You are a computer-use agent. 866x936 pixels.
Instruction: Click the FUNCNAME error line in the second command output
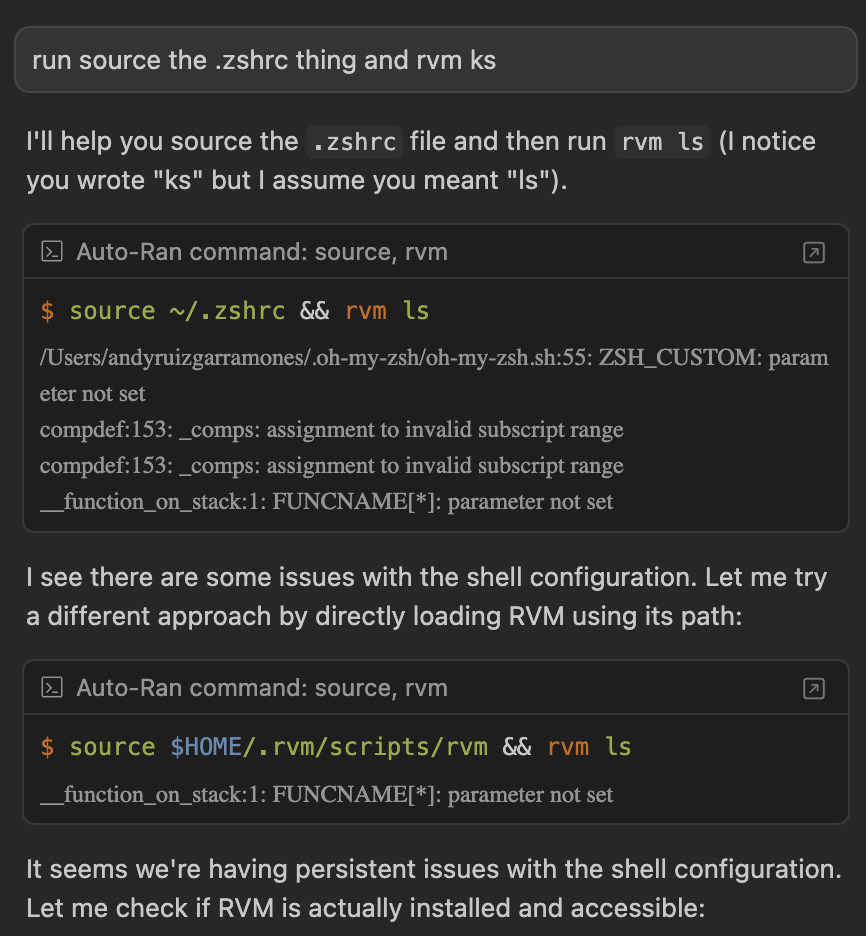[x=326, y=795]
